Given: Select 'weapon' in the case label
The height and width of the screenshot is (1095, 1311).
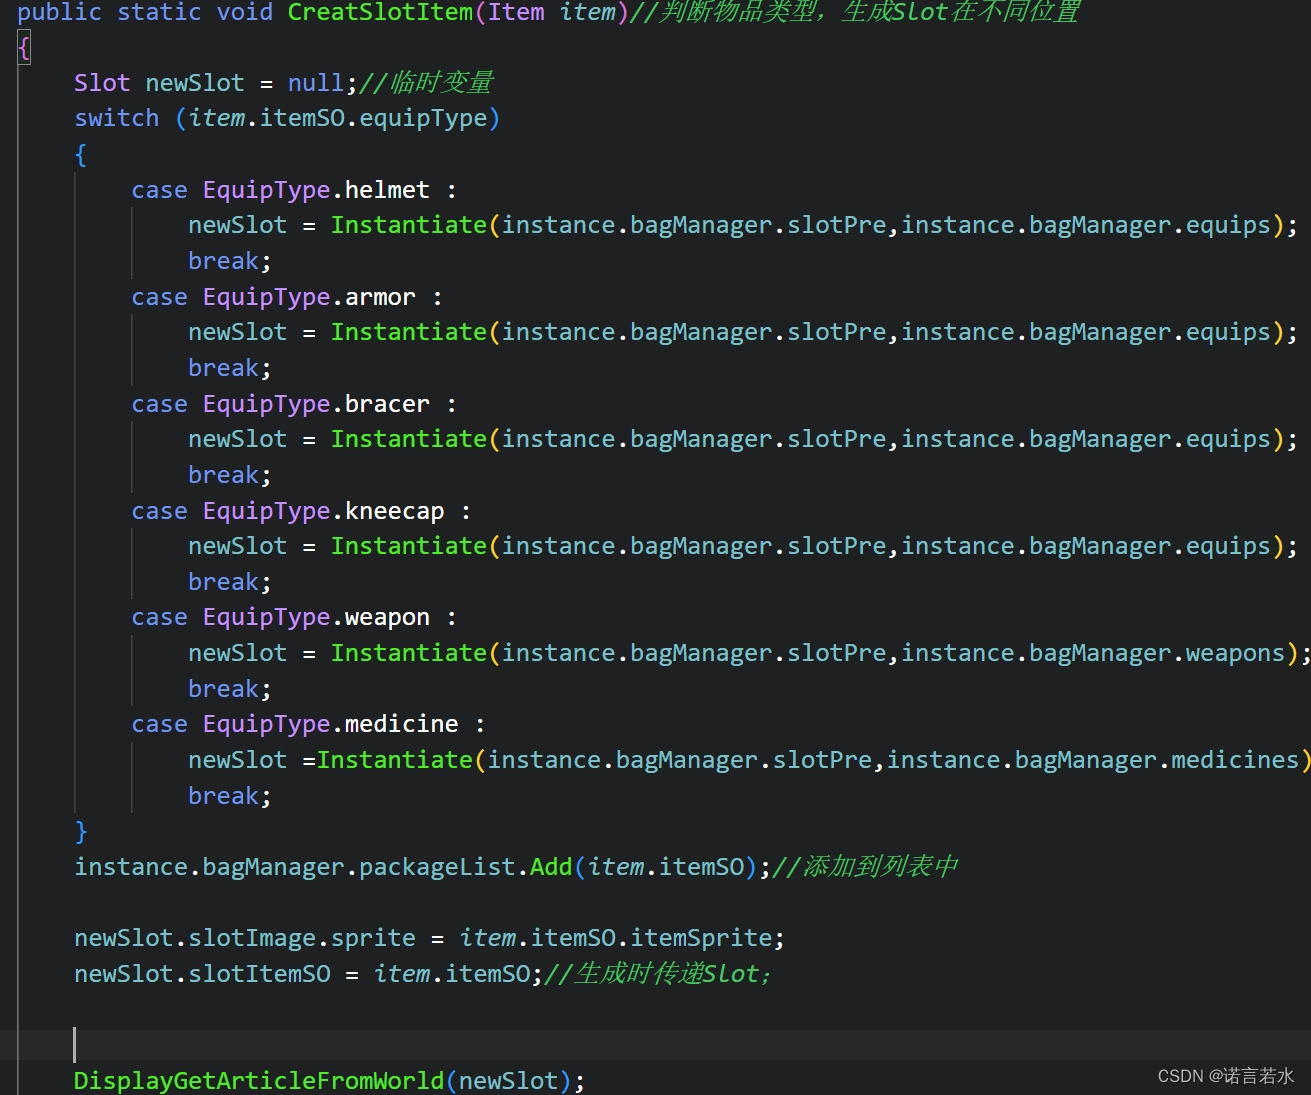Looking at the screenshot, I should click(x=387, y=618).
